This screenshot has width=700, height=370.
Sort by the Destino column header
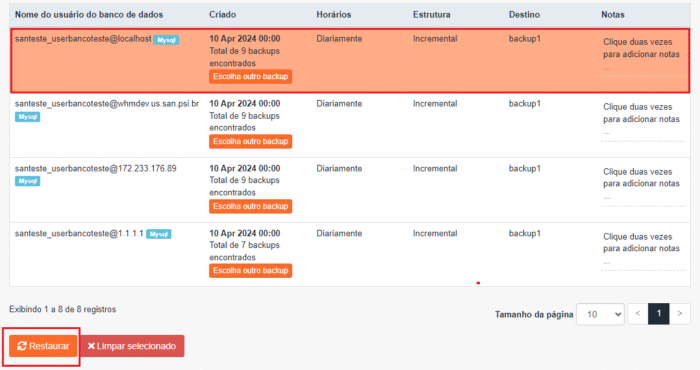coord(524,15)
